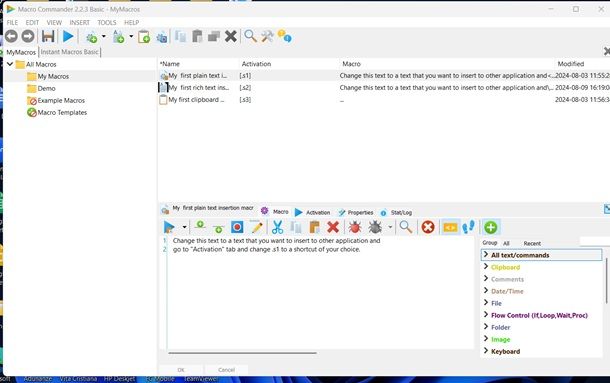Expand the Keyboard command group

tap(486, 351)
